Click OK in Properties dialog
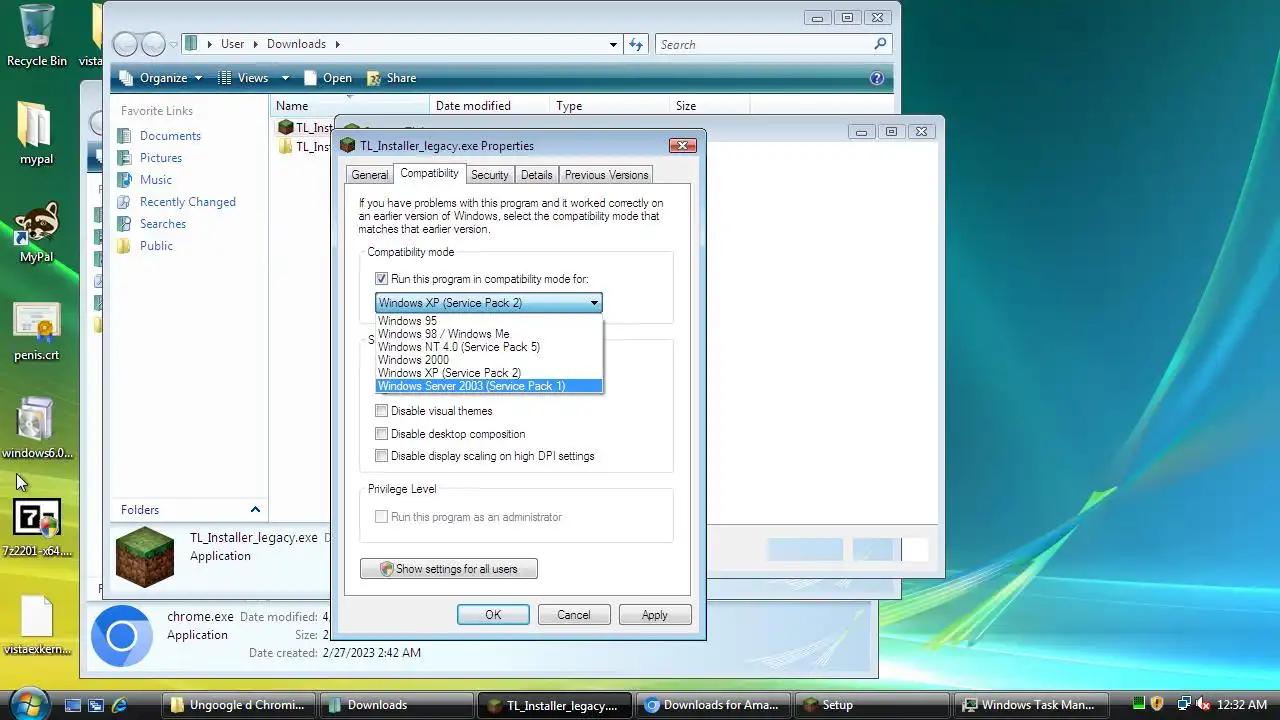The image size is (1280, 720). [x=493, y=615]
